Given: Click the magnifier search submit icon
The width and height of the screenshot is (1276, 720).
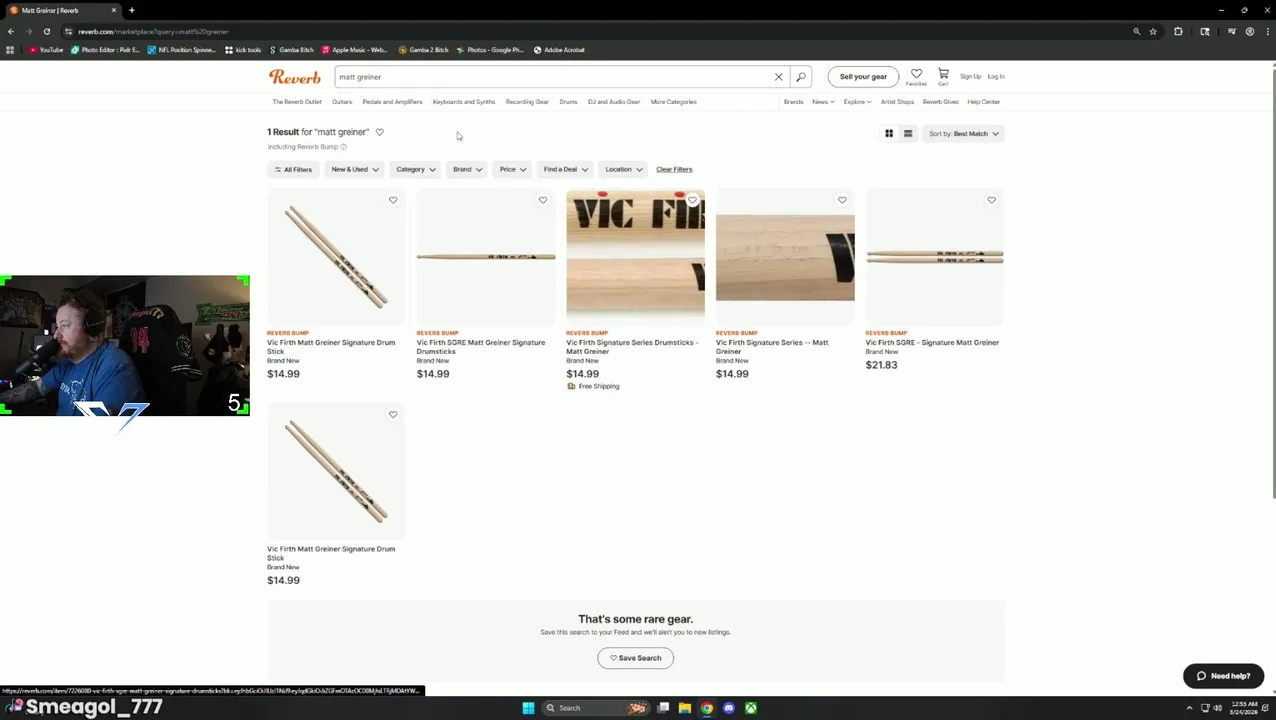Looking at the screenshot, I should click(x=801, y=77).
